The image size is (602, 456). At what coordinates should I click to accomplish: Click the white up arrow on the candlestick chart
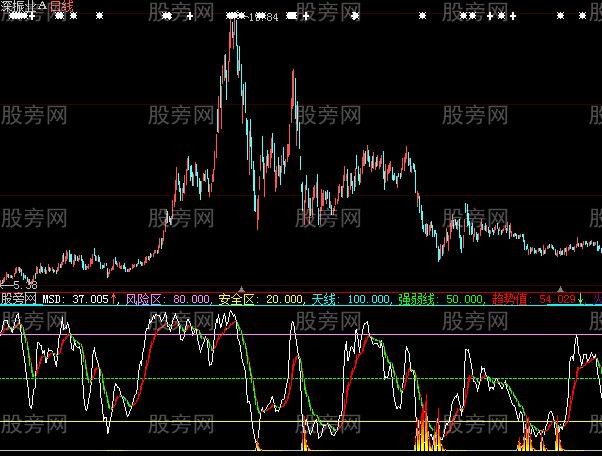coord(169,220)
